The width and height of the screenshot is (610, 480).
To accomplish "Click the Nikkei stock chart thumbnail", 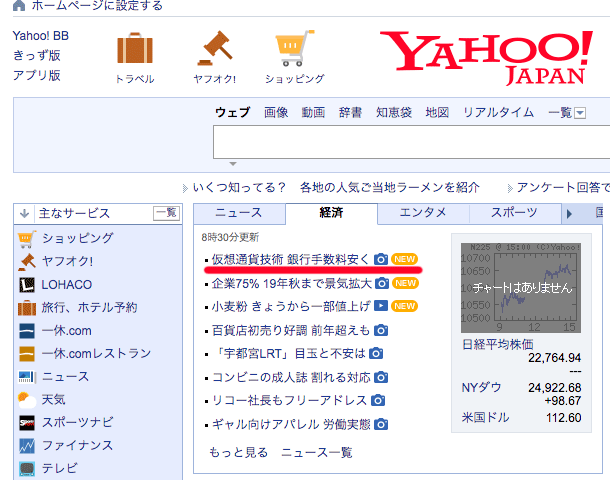I will click(x=521, y=288).
